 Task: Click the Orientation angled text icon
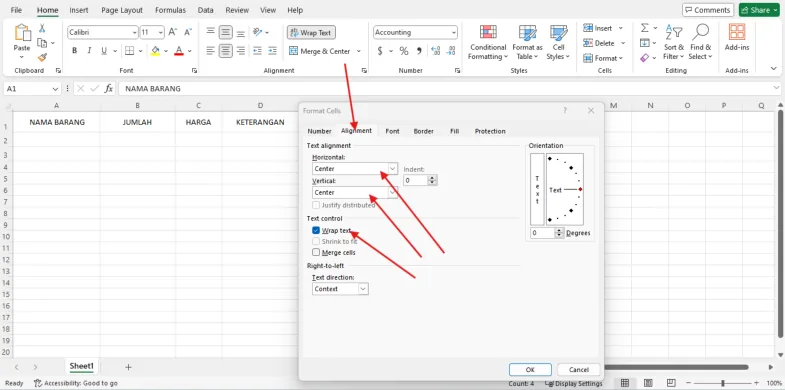click(258, 32)
